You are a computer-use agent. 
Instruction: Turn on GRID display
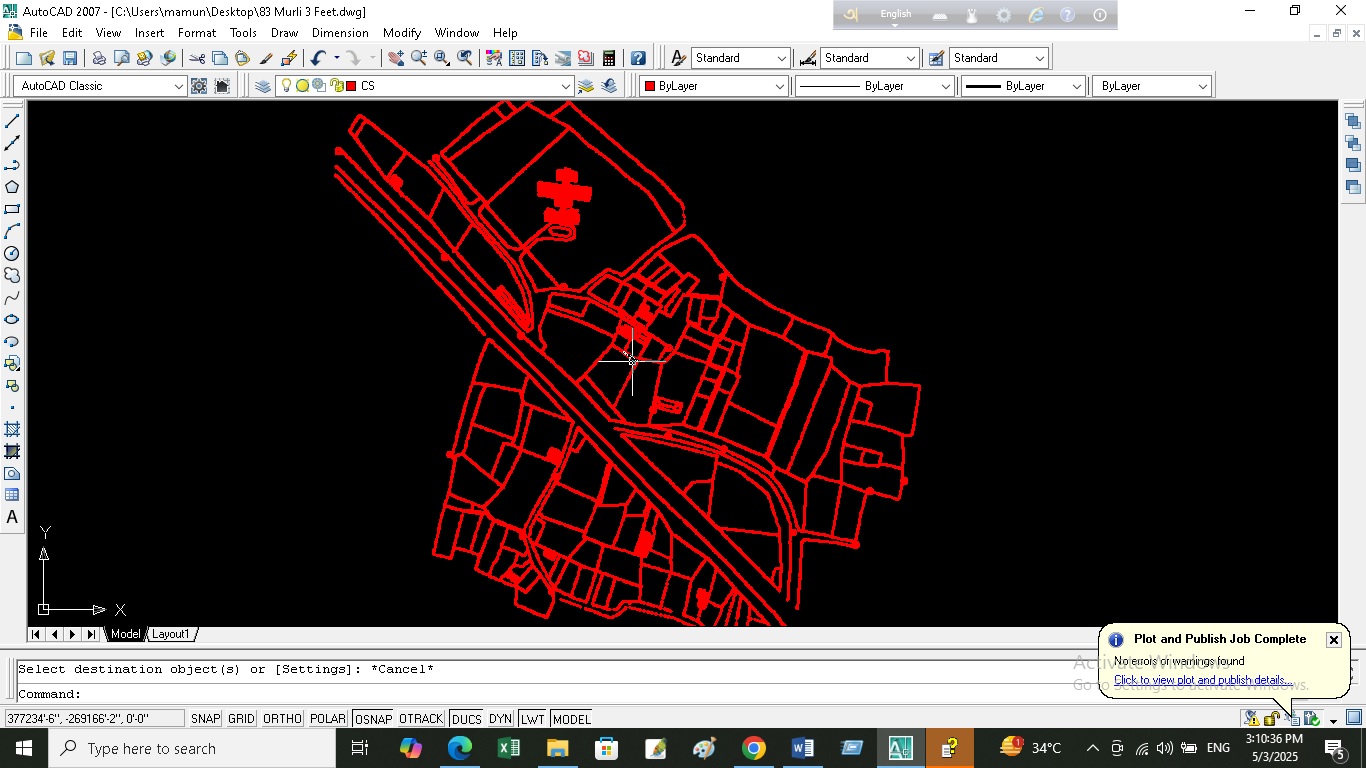241,719
